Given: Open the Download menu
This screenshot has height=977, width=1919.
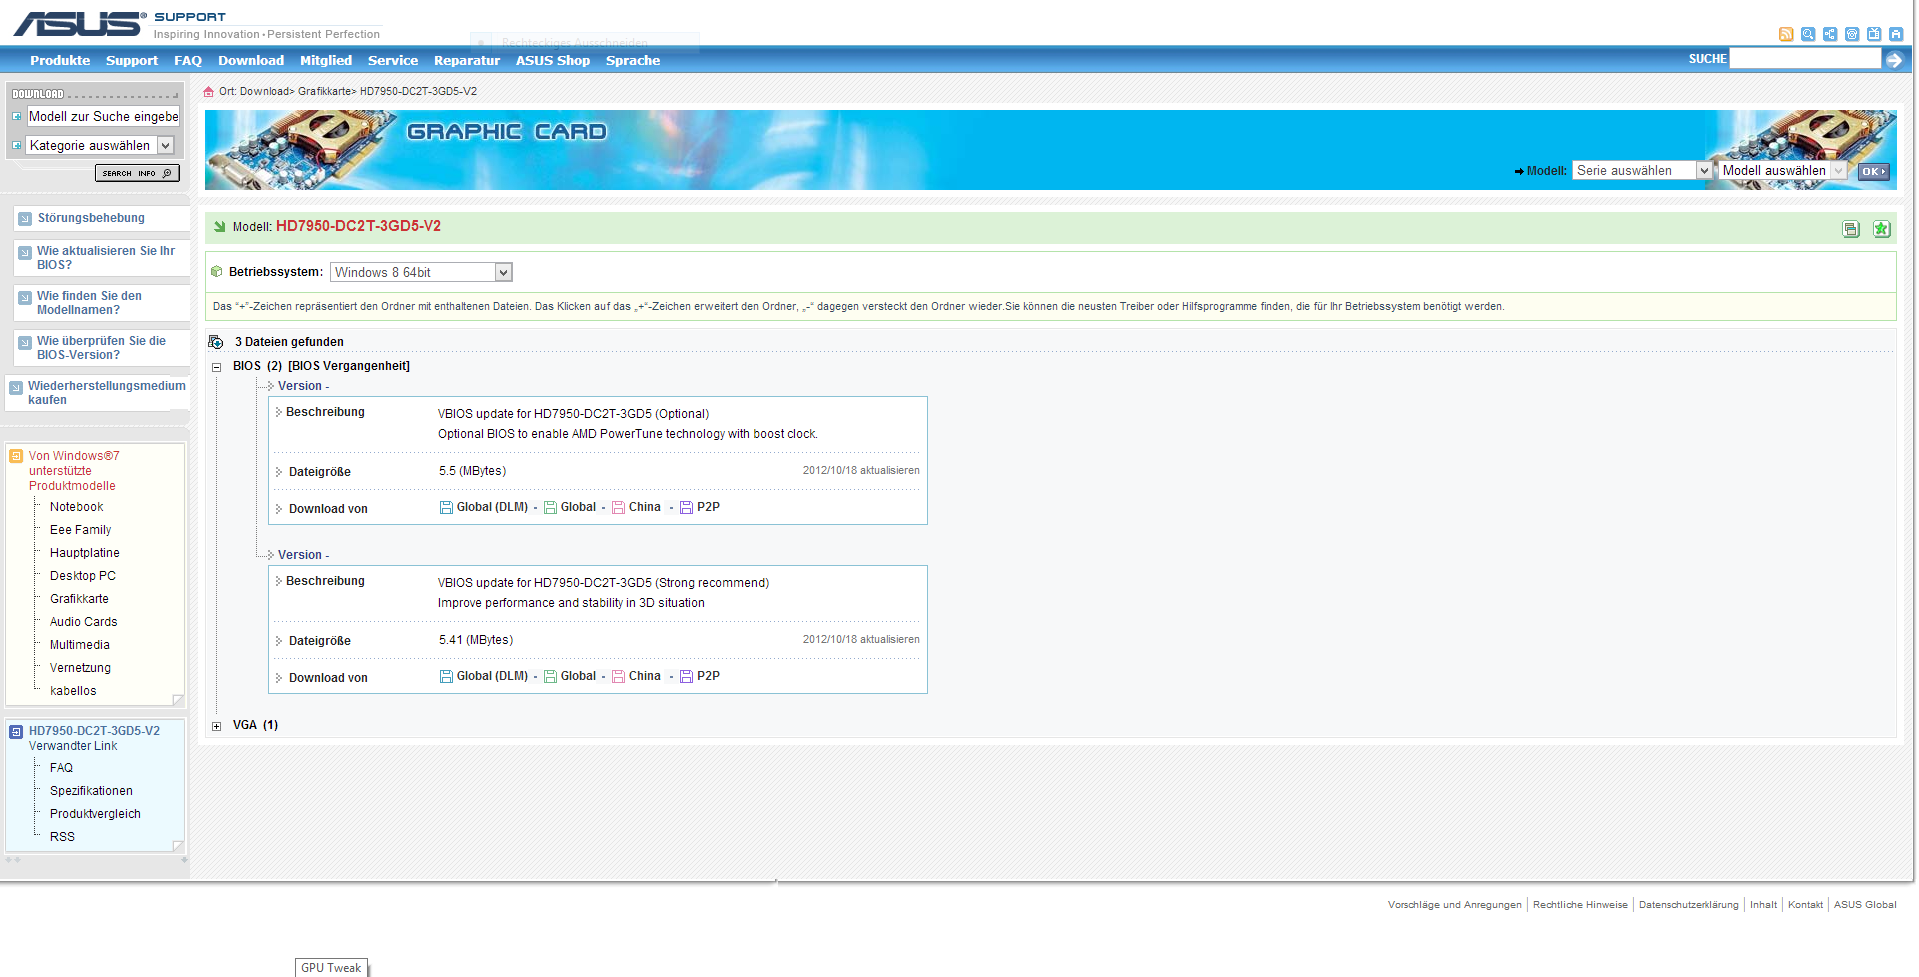Looking at the screenshot, I should (251, 60).
